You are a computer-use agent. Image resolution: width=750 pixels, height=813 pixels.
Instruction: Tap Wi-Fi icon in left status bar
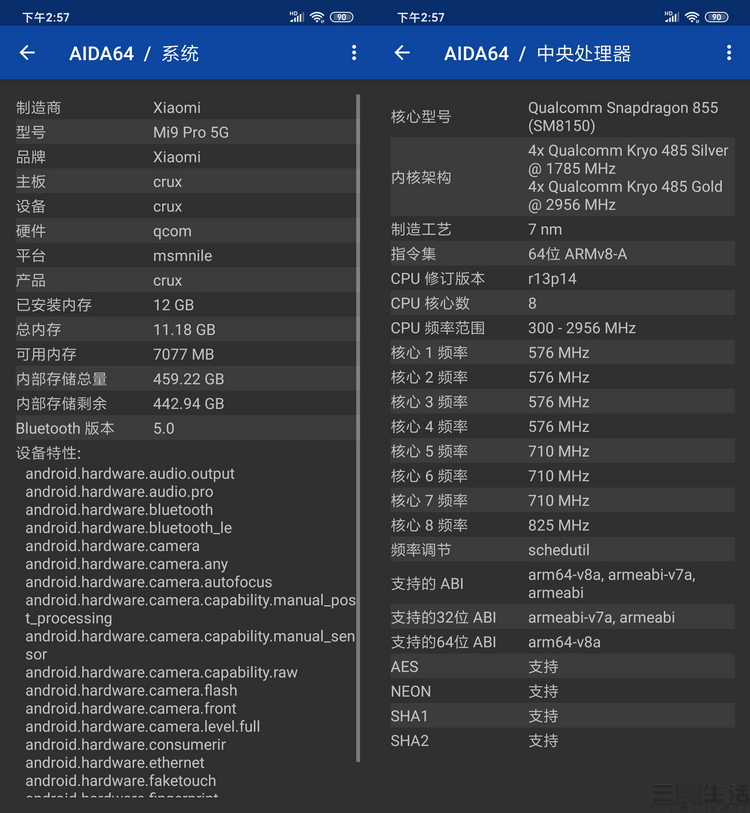coord(317,17)
